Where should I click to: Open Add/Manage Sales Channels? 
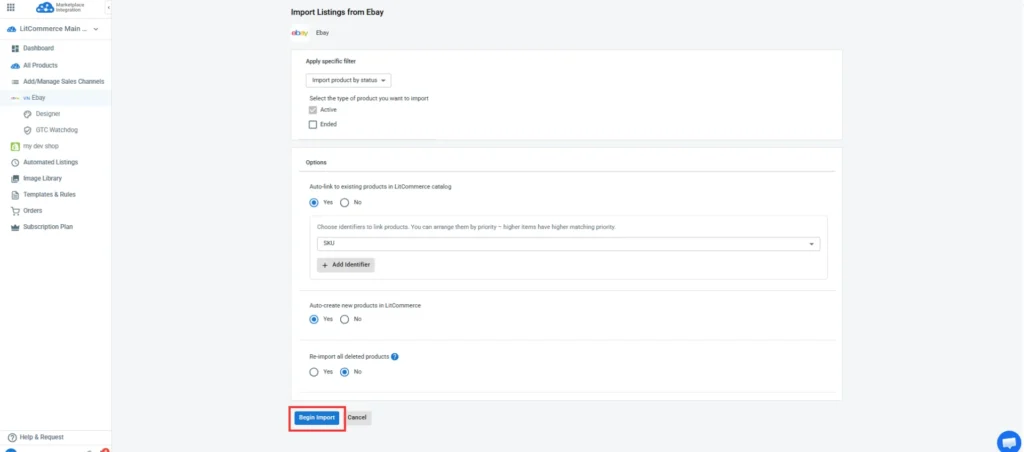(63, 82)
